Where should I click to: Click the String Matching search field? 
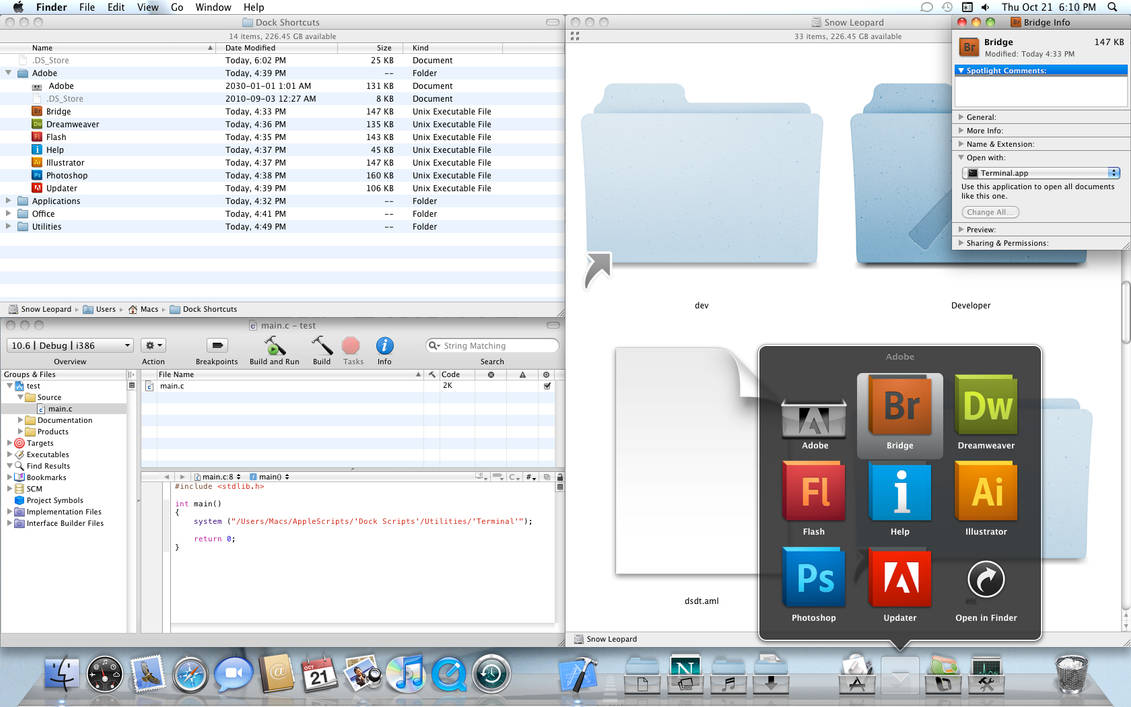coord(492,346)
